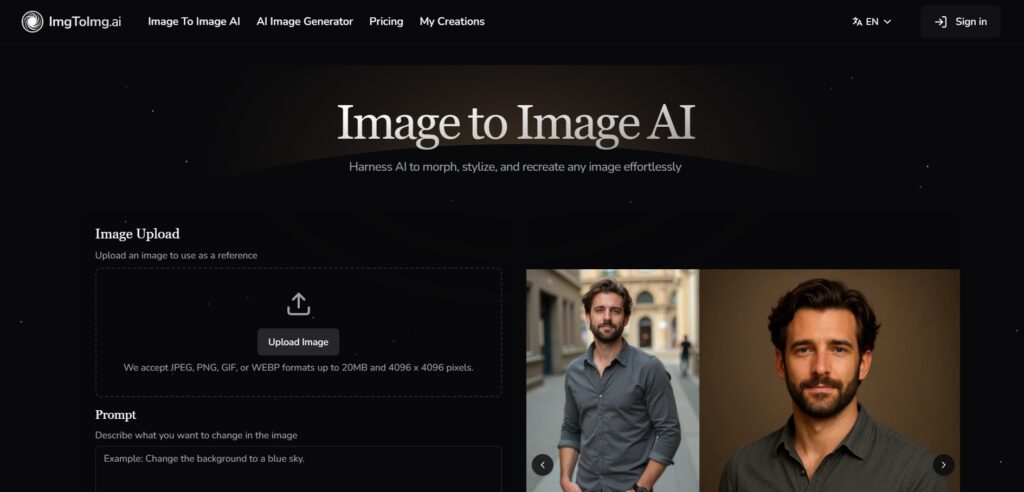The width and height of the screenshot is (1024, 492).
Task: Click the accepted formats text in dropzone
Action: click(x=298, y=367)
